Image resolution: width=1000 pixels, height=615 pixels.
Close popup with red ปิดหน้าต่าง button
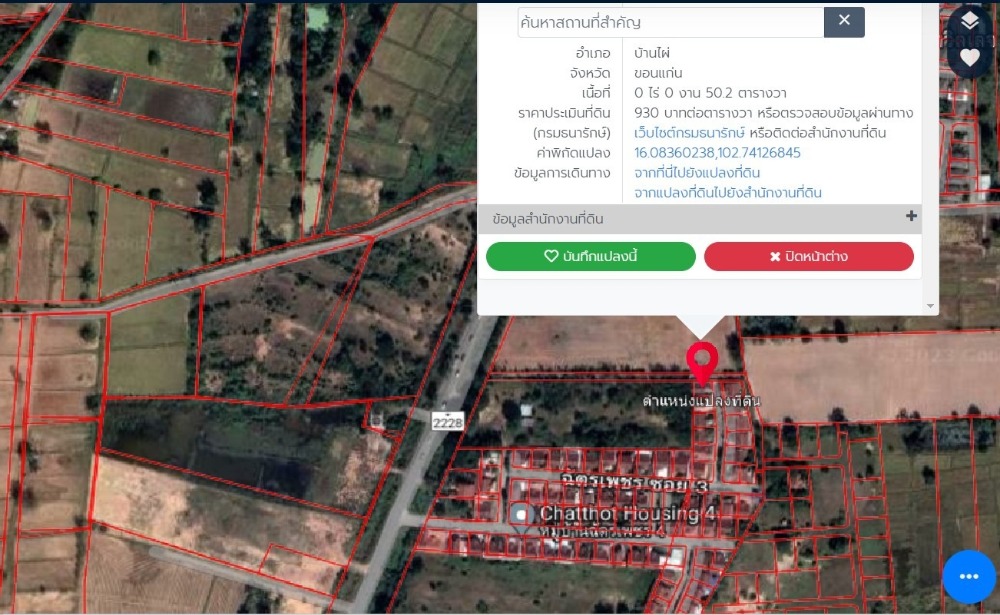[x=808, y=257]
